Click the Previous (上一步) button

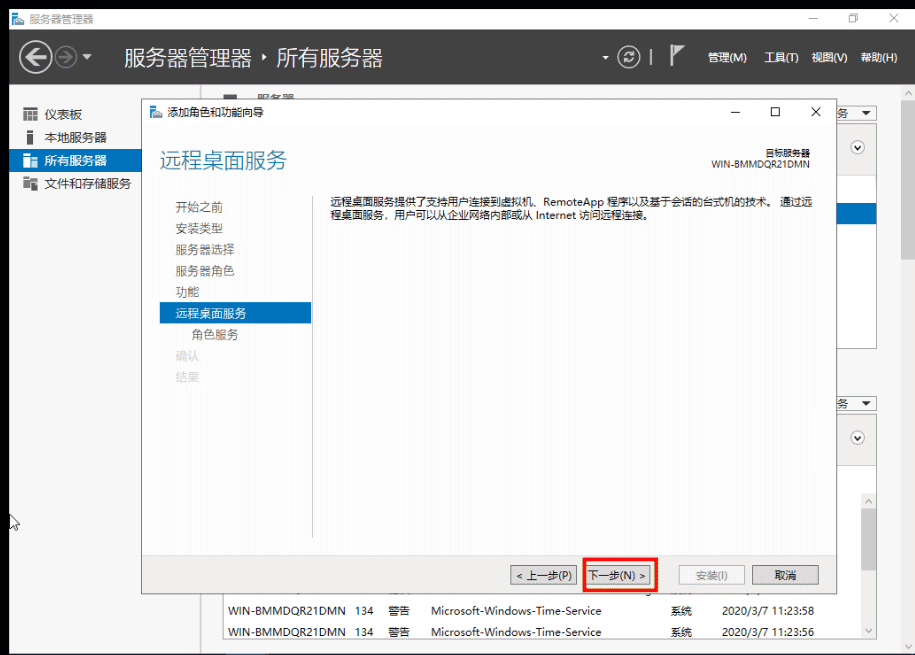click(x=543, y=575)
